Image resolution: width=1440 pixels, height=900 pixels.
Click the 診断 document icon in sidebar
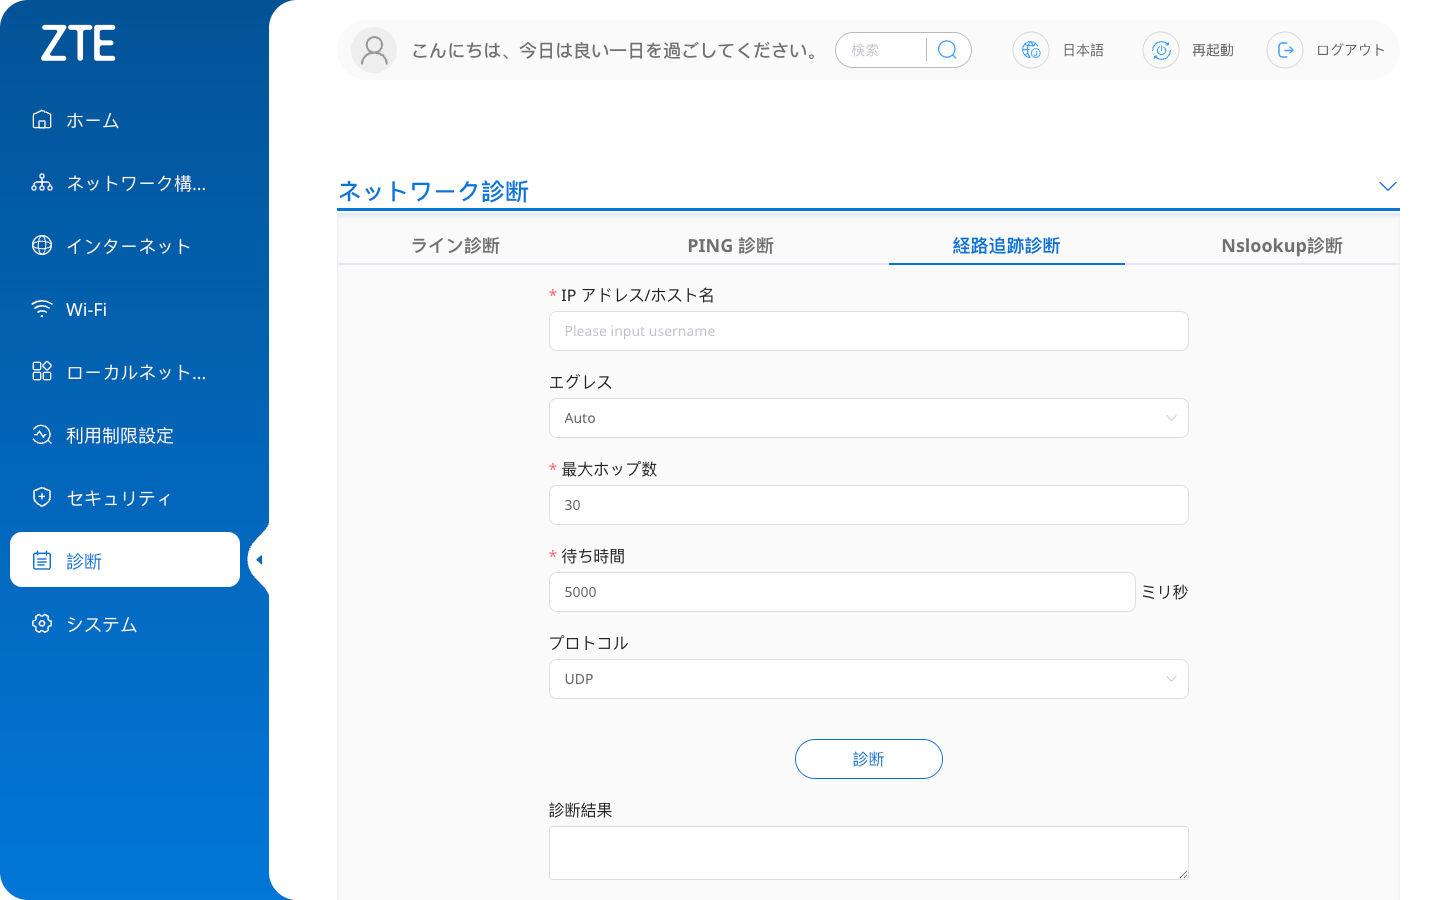41,560
